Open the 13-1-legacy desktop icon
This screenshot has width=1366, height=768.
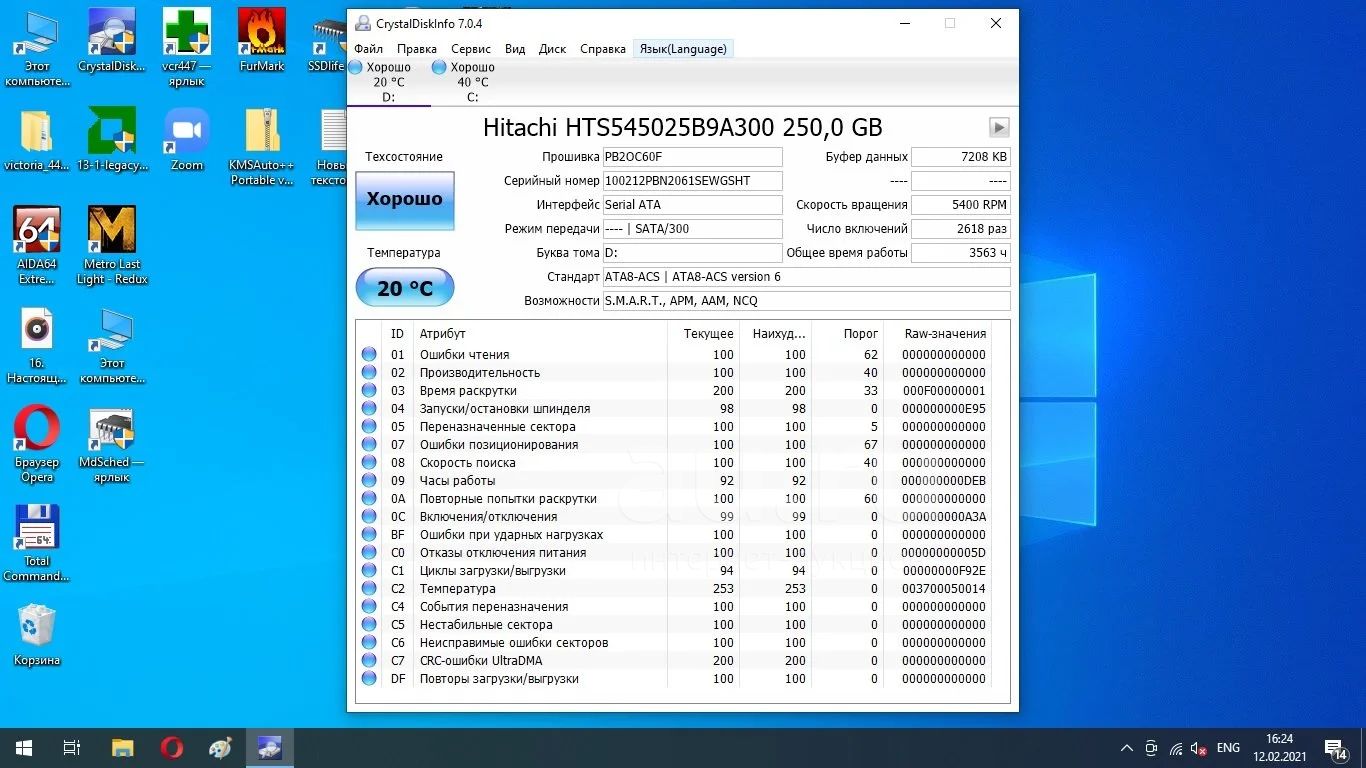pyautogui.click(x=112, y=141)
